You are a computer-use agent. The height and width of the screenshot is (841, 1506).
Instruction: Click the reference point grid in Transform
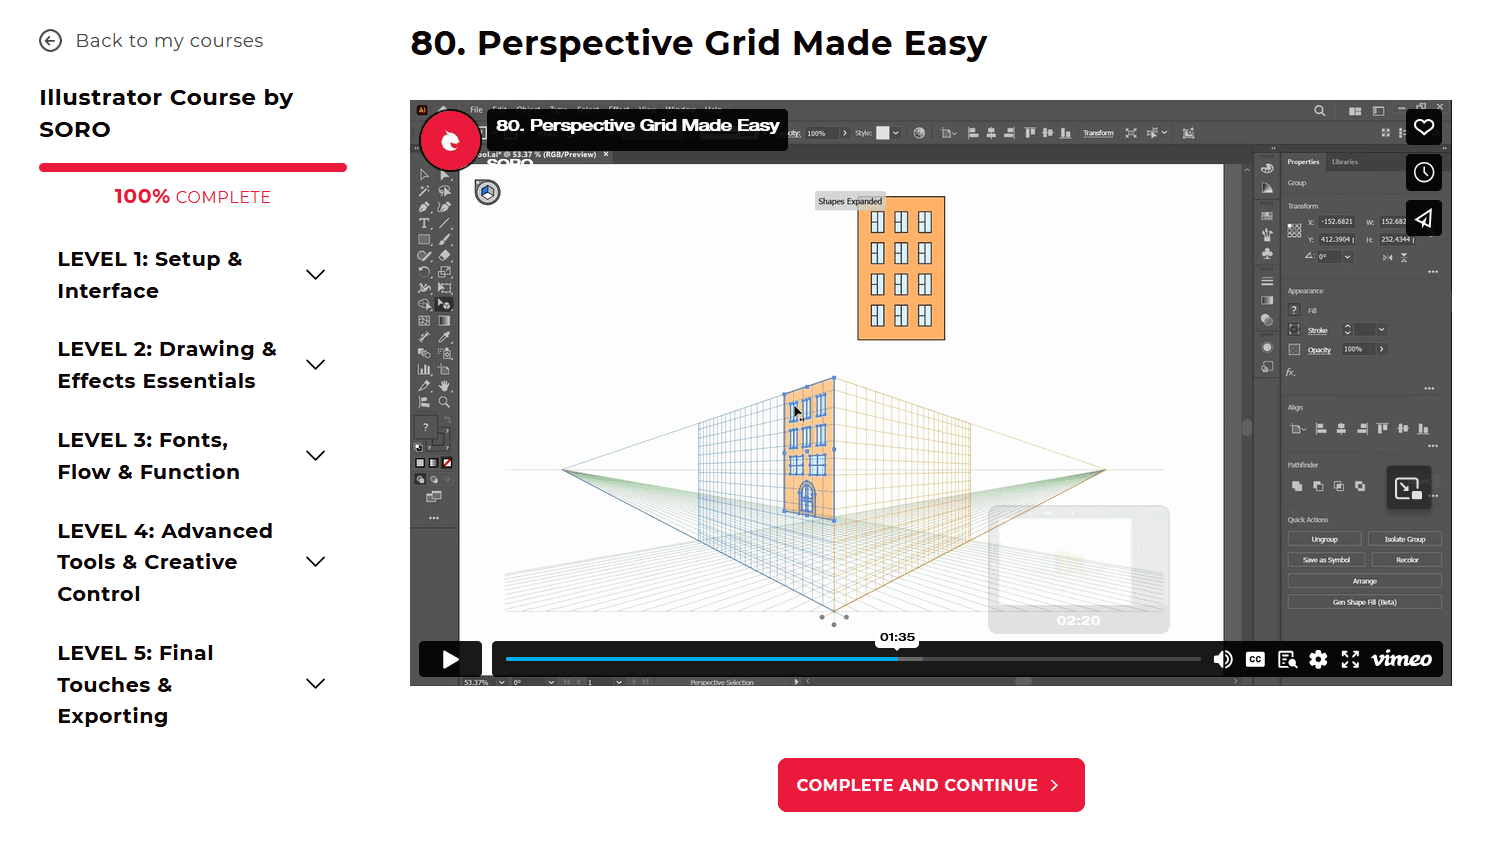point(1295,230)
